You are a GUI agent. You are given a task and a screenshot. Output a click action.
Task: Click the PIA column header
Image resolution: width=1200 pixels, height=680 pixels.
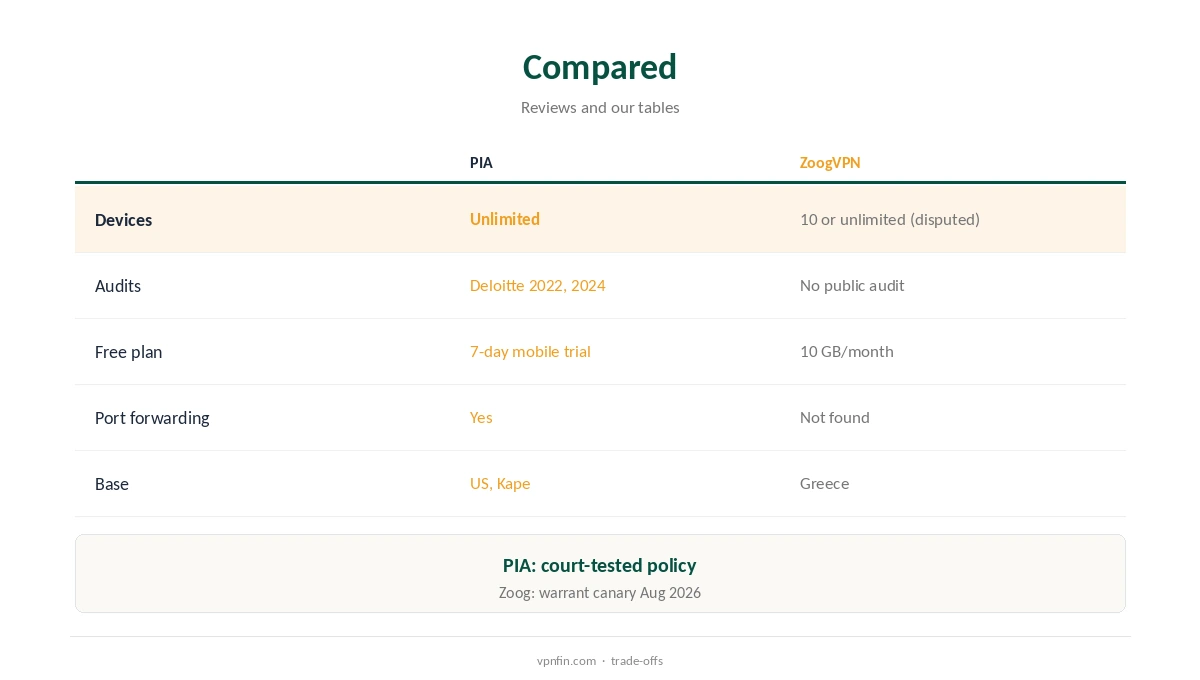coord(481,163)
